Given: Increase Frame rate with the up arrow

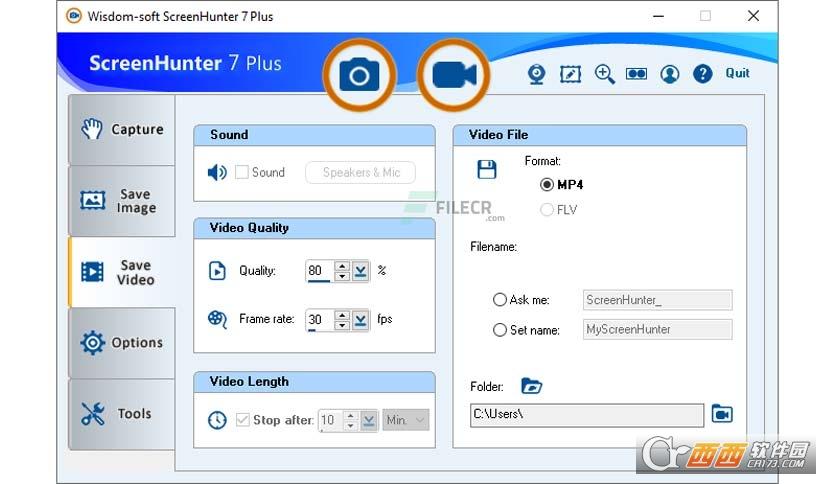Looking at the screenshot, I should [342, 314].
